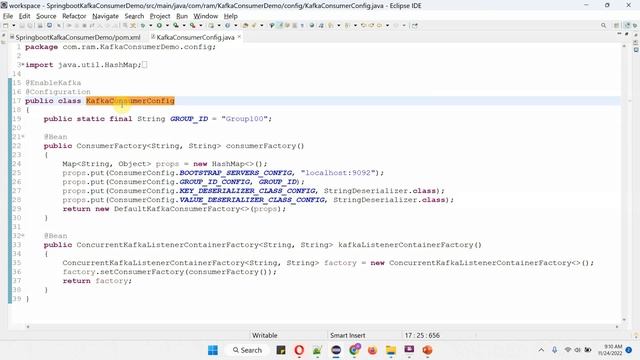Expand the Debug launch dropdown arrow

[150, 25]
